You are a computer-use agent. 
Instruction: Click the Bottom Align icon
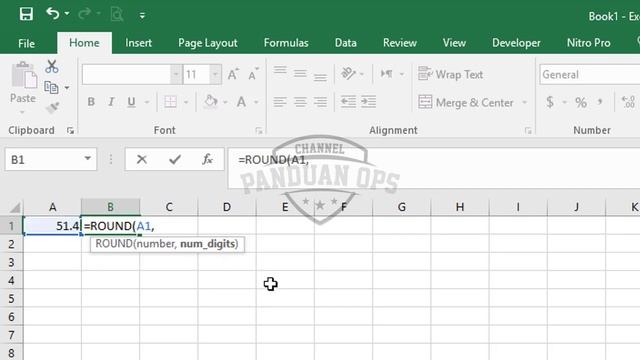click(320, 76)
